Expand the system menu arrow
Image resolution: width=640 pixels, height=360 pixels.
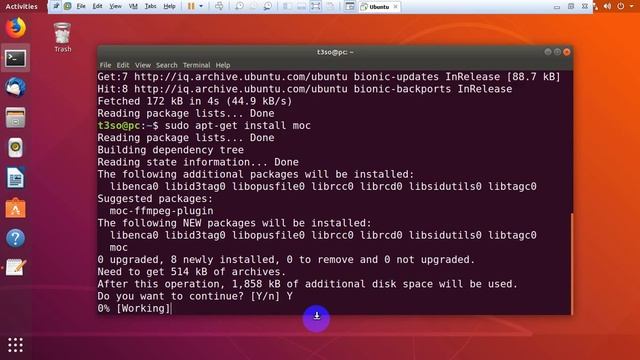631,6
